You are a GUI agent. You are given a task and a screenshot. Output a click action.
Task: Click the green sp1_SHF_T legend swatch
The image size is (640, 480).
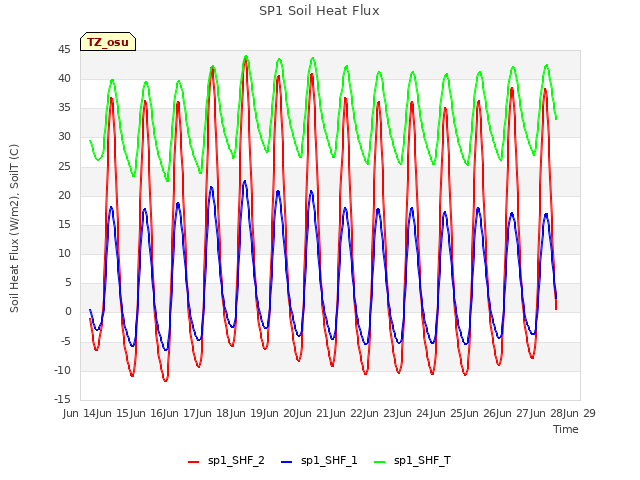(380, 462)
